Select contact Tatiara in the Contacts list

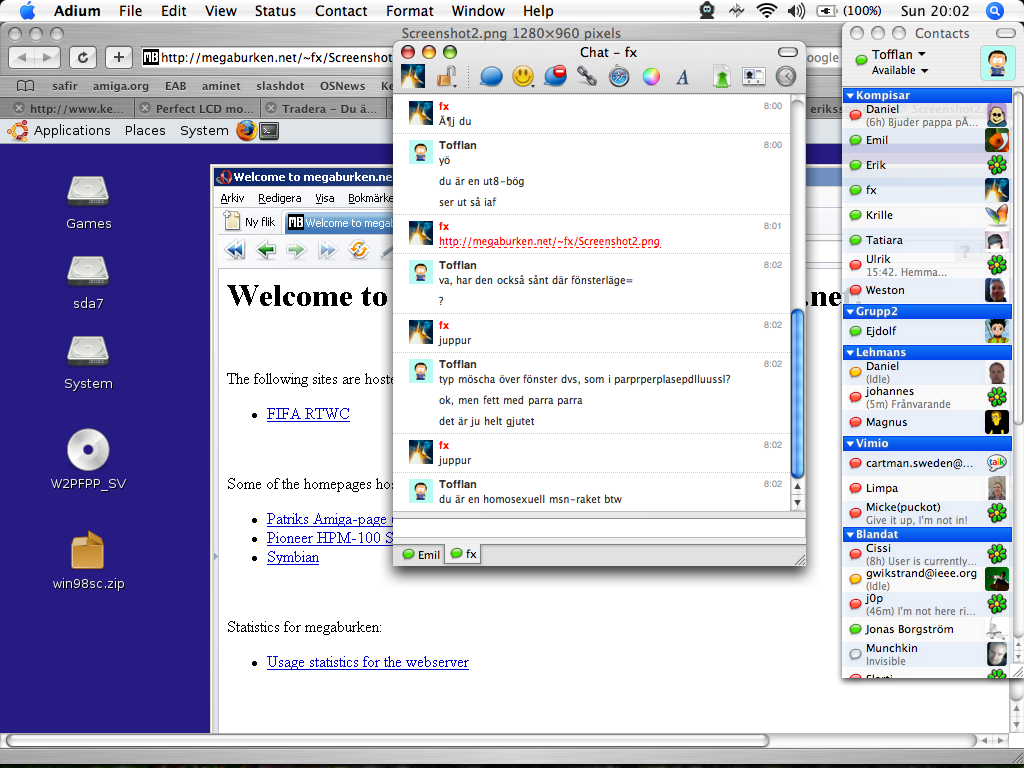927,240
